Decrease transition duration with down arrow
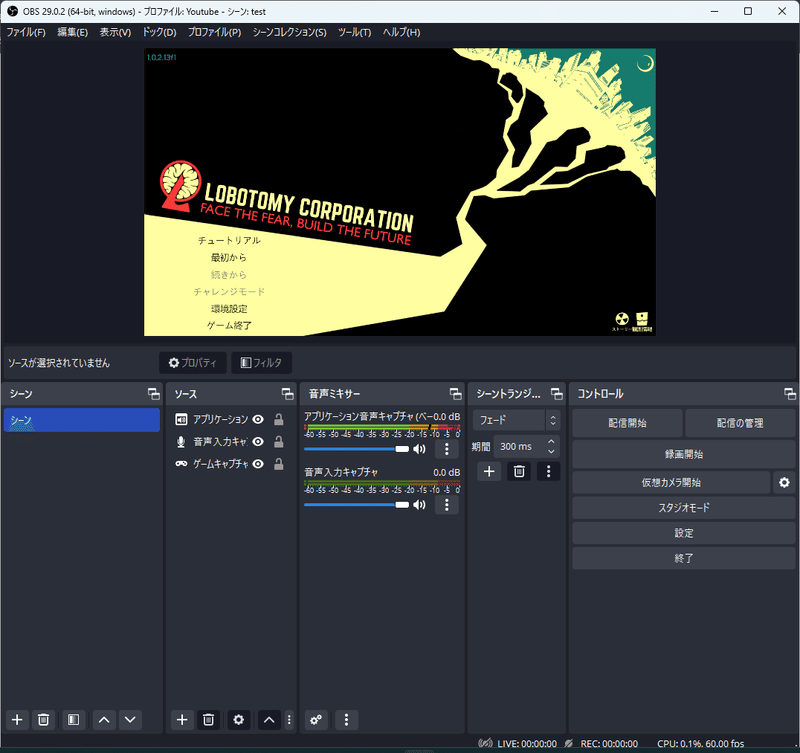The width and height of the screenshot is (800, 753). click(x=551, y=451)
